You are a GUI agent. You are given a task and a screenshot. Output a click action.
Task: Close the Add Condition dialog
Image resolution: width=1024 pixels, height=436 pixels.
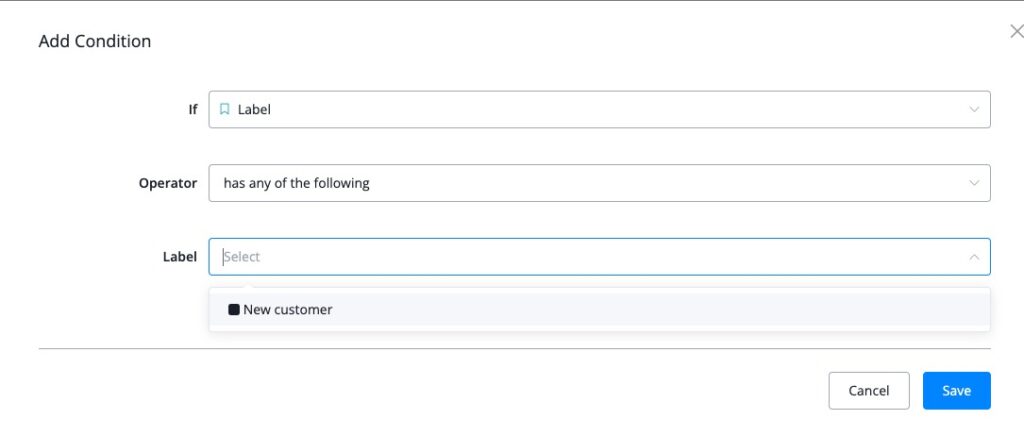[1016, 32]
